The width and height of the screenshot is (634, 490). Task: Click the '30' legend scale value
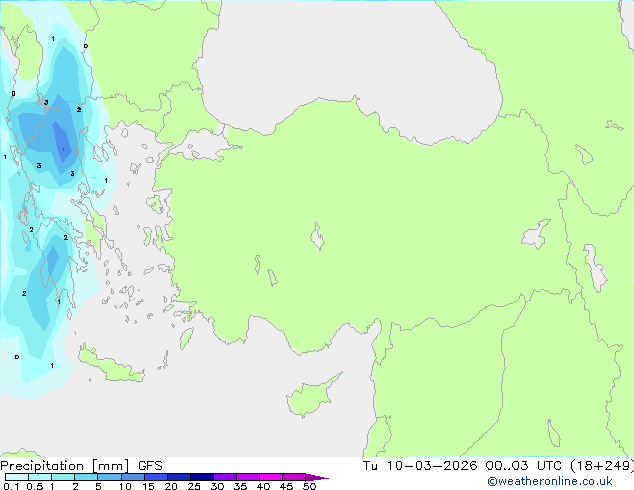click(217, 486)
